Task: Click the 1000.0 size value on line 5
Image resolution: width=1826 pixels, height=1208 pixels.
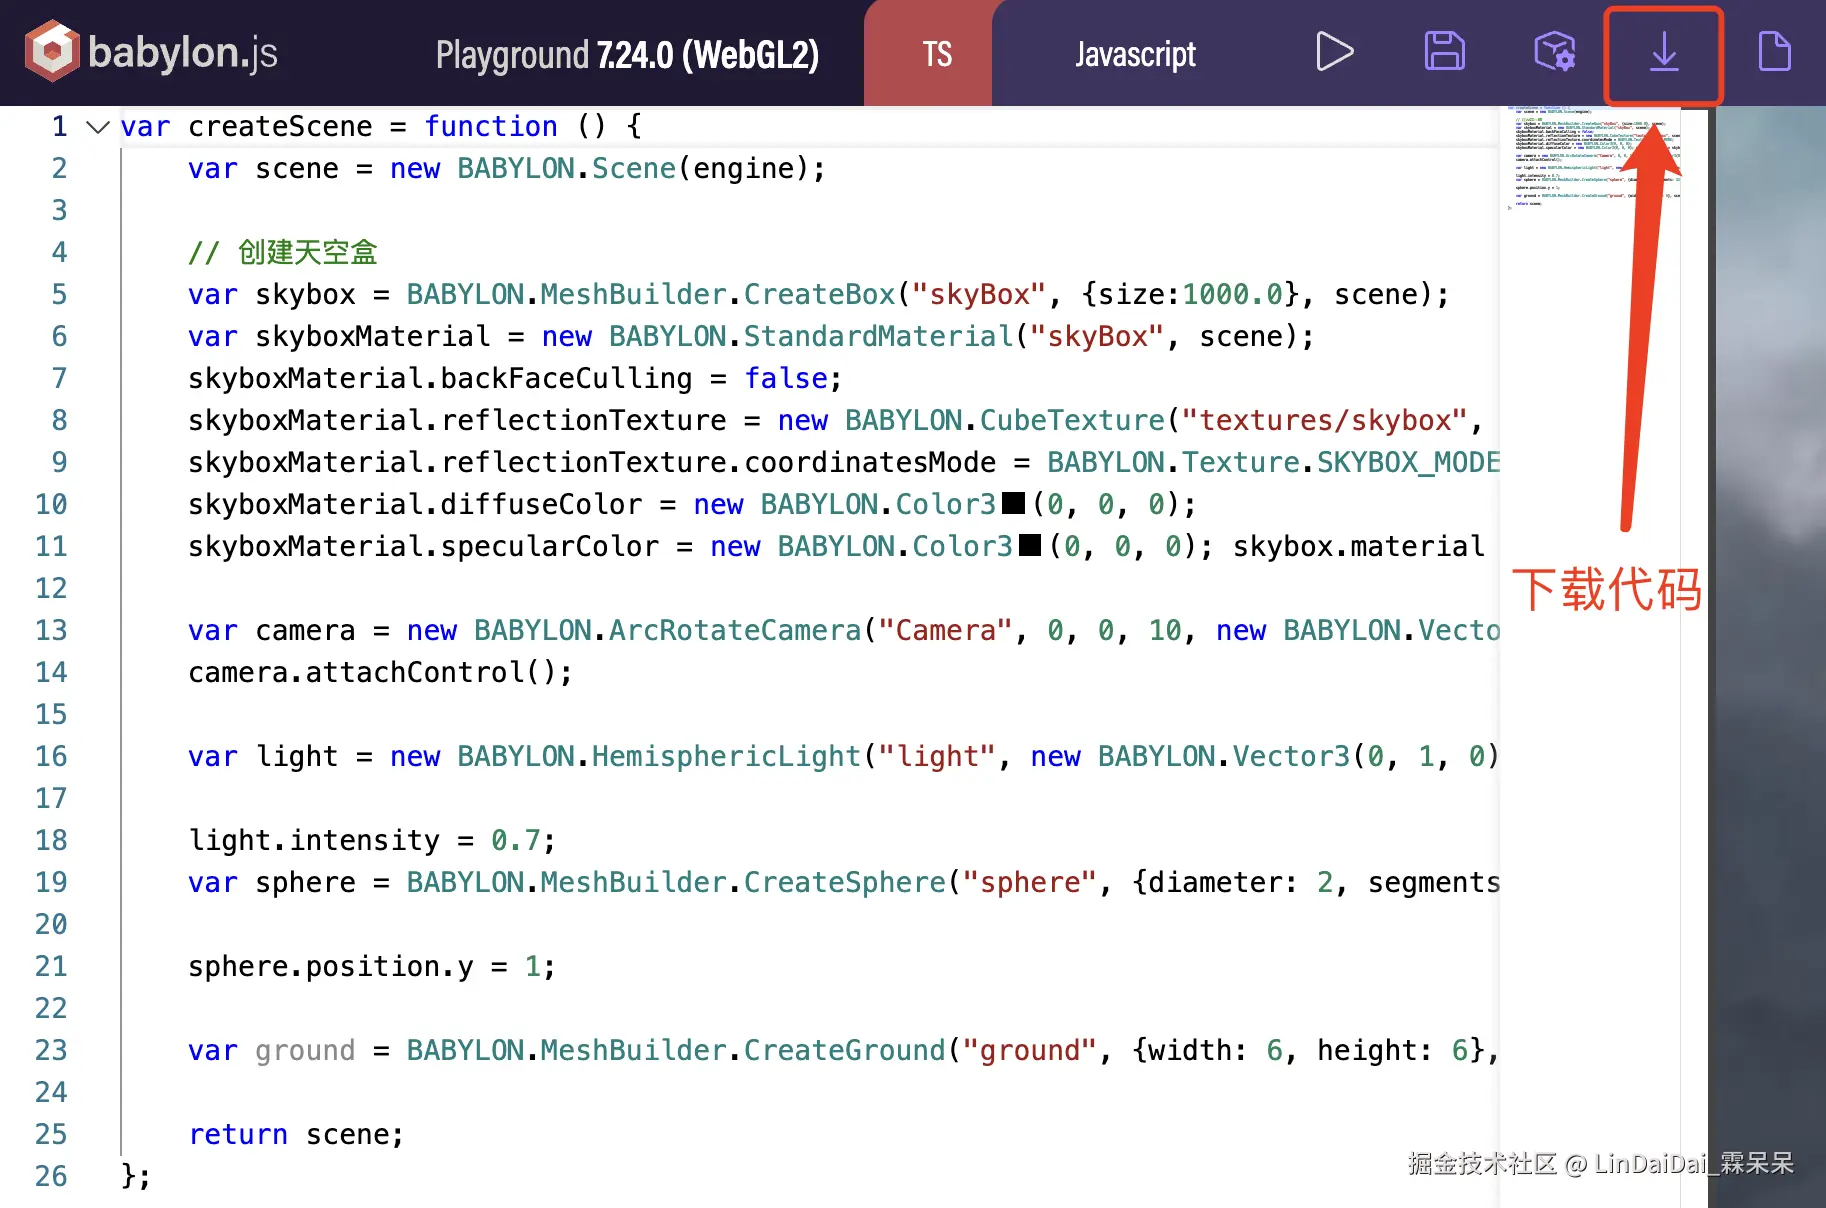Action: 1233,294
